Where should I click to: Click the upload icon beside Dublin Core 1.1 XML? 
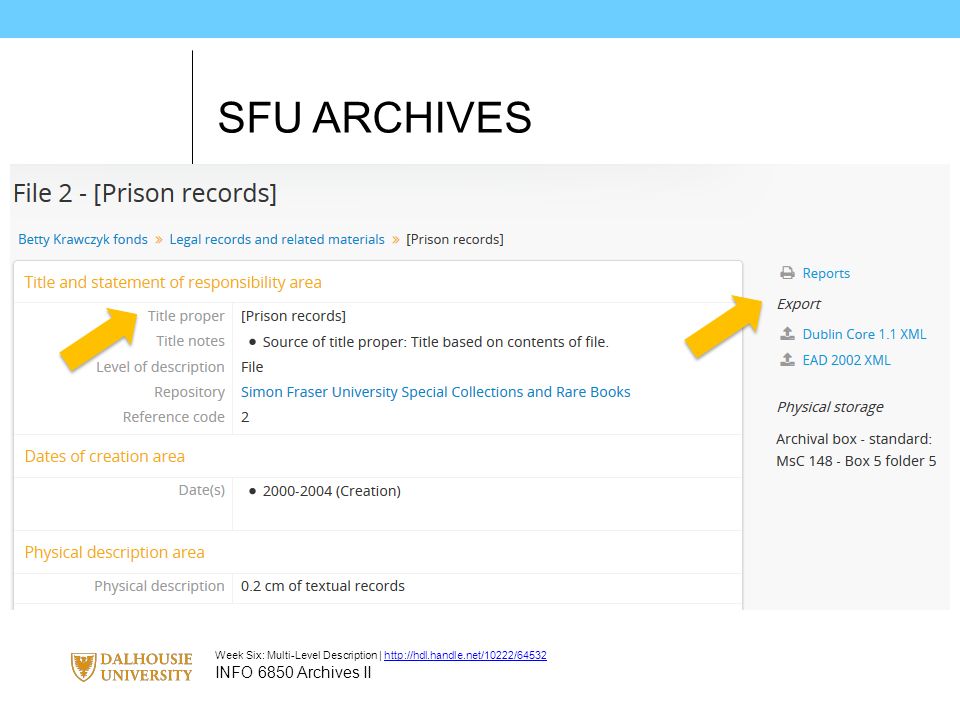[x=787, y=334]
